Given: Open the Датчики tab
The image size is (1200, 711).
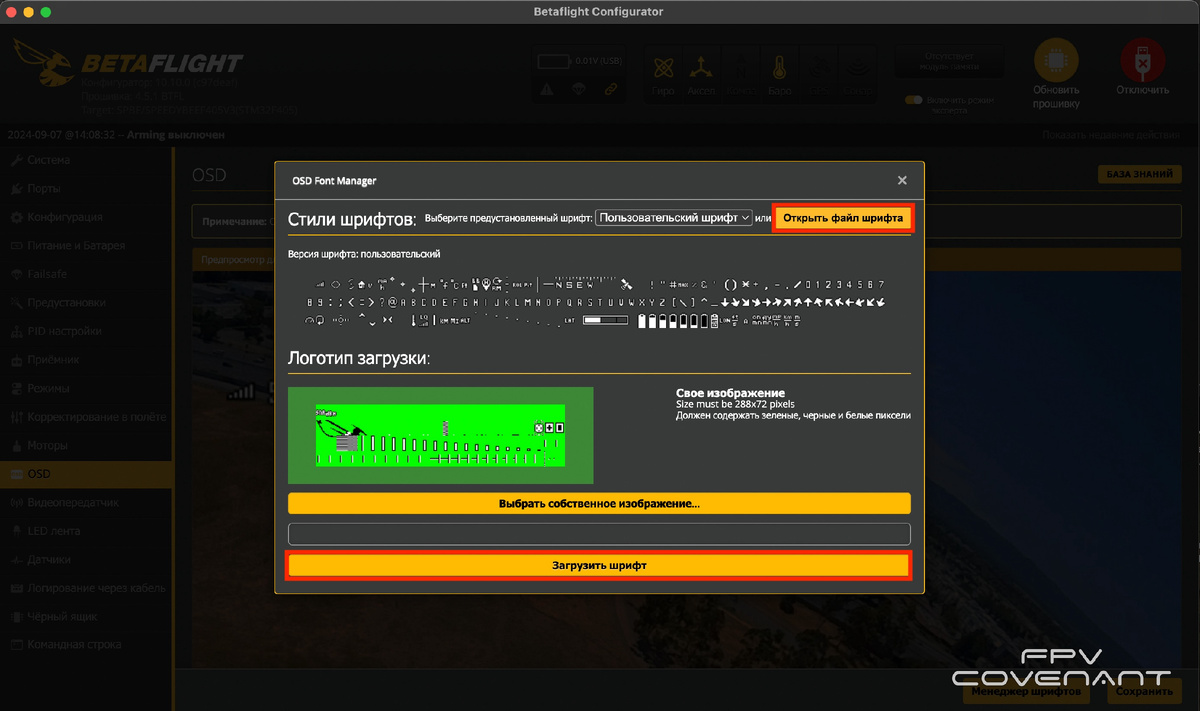Looking at the screenshot, I should 86,559.
